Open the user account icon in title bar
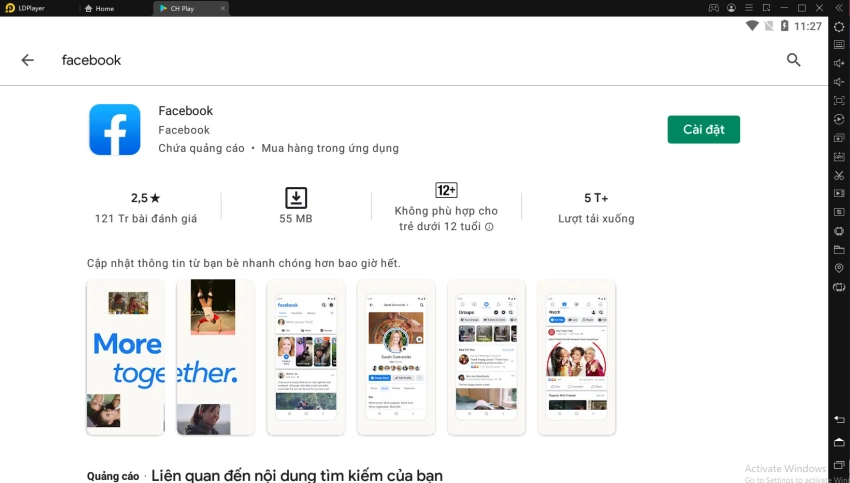 [x=731, y=8]
